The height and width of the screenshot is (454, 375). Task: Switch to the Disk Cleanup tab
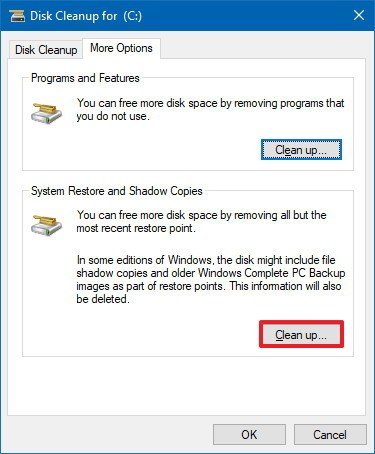tap(46, 50)
